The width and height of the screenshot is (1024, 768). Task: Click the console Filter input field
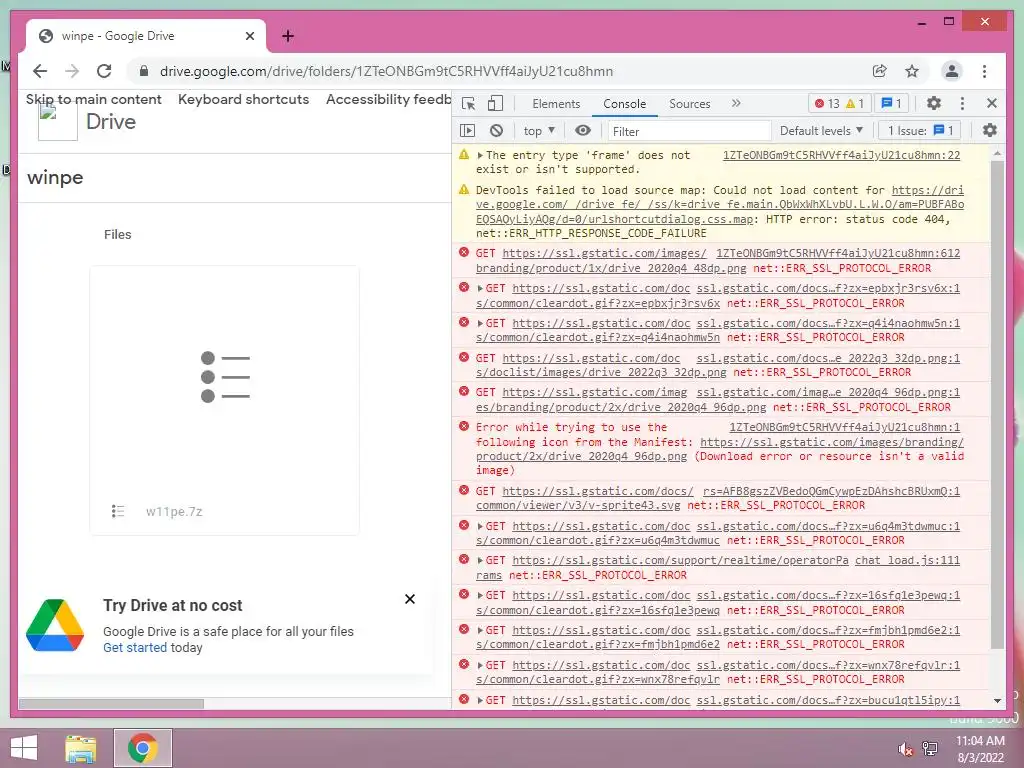pyautogui.click(x=689, y=131)
